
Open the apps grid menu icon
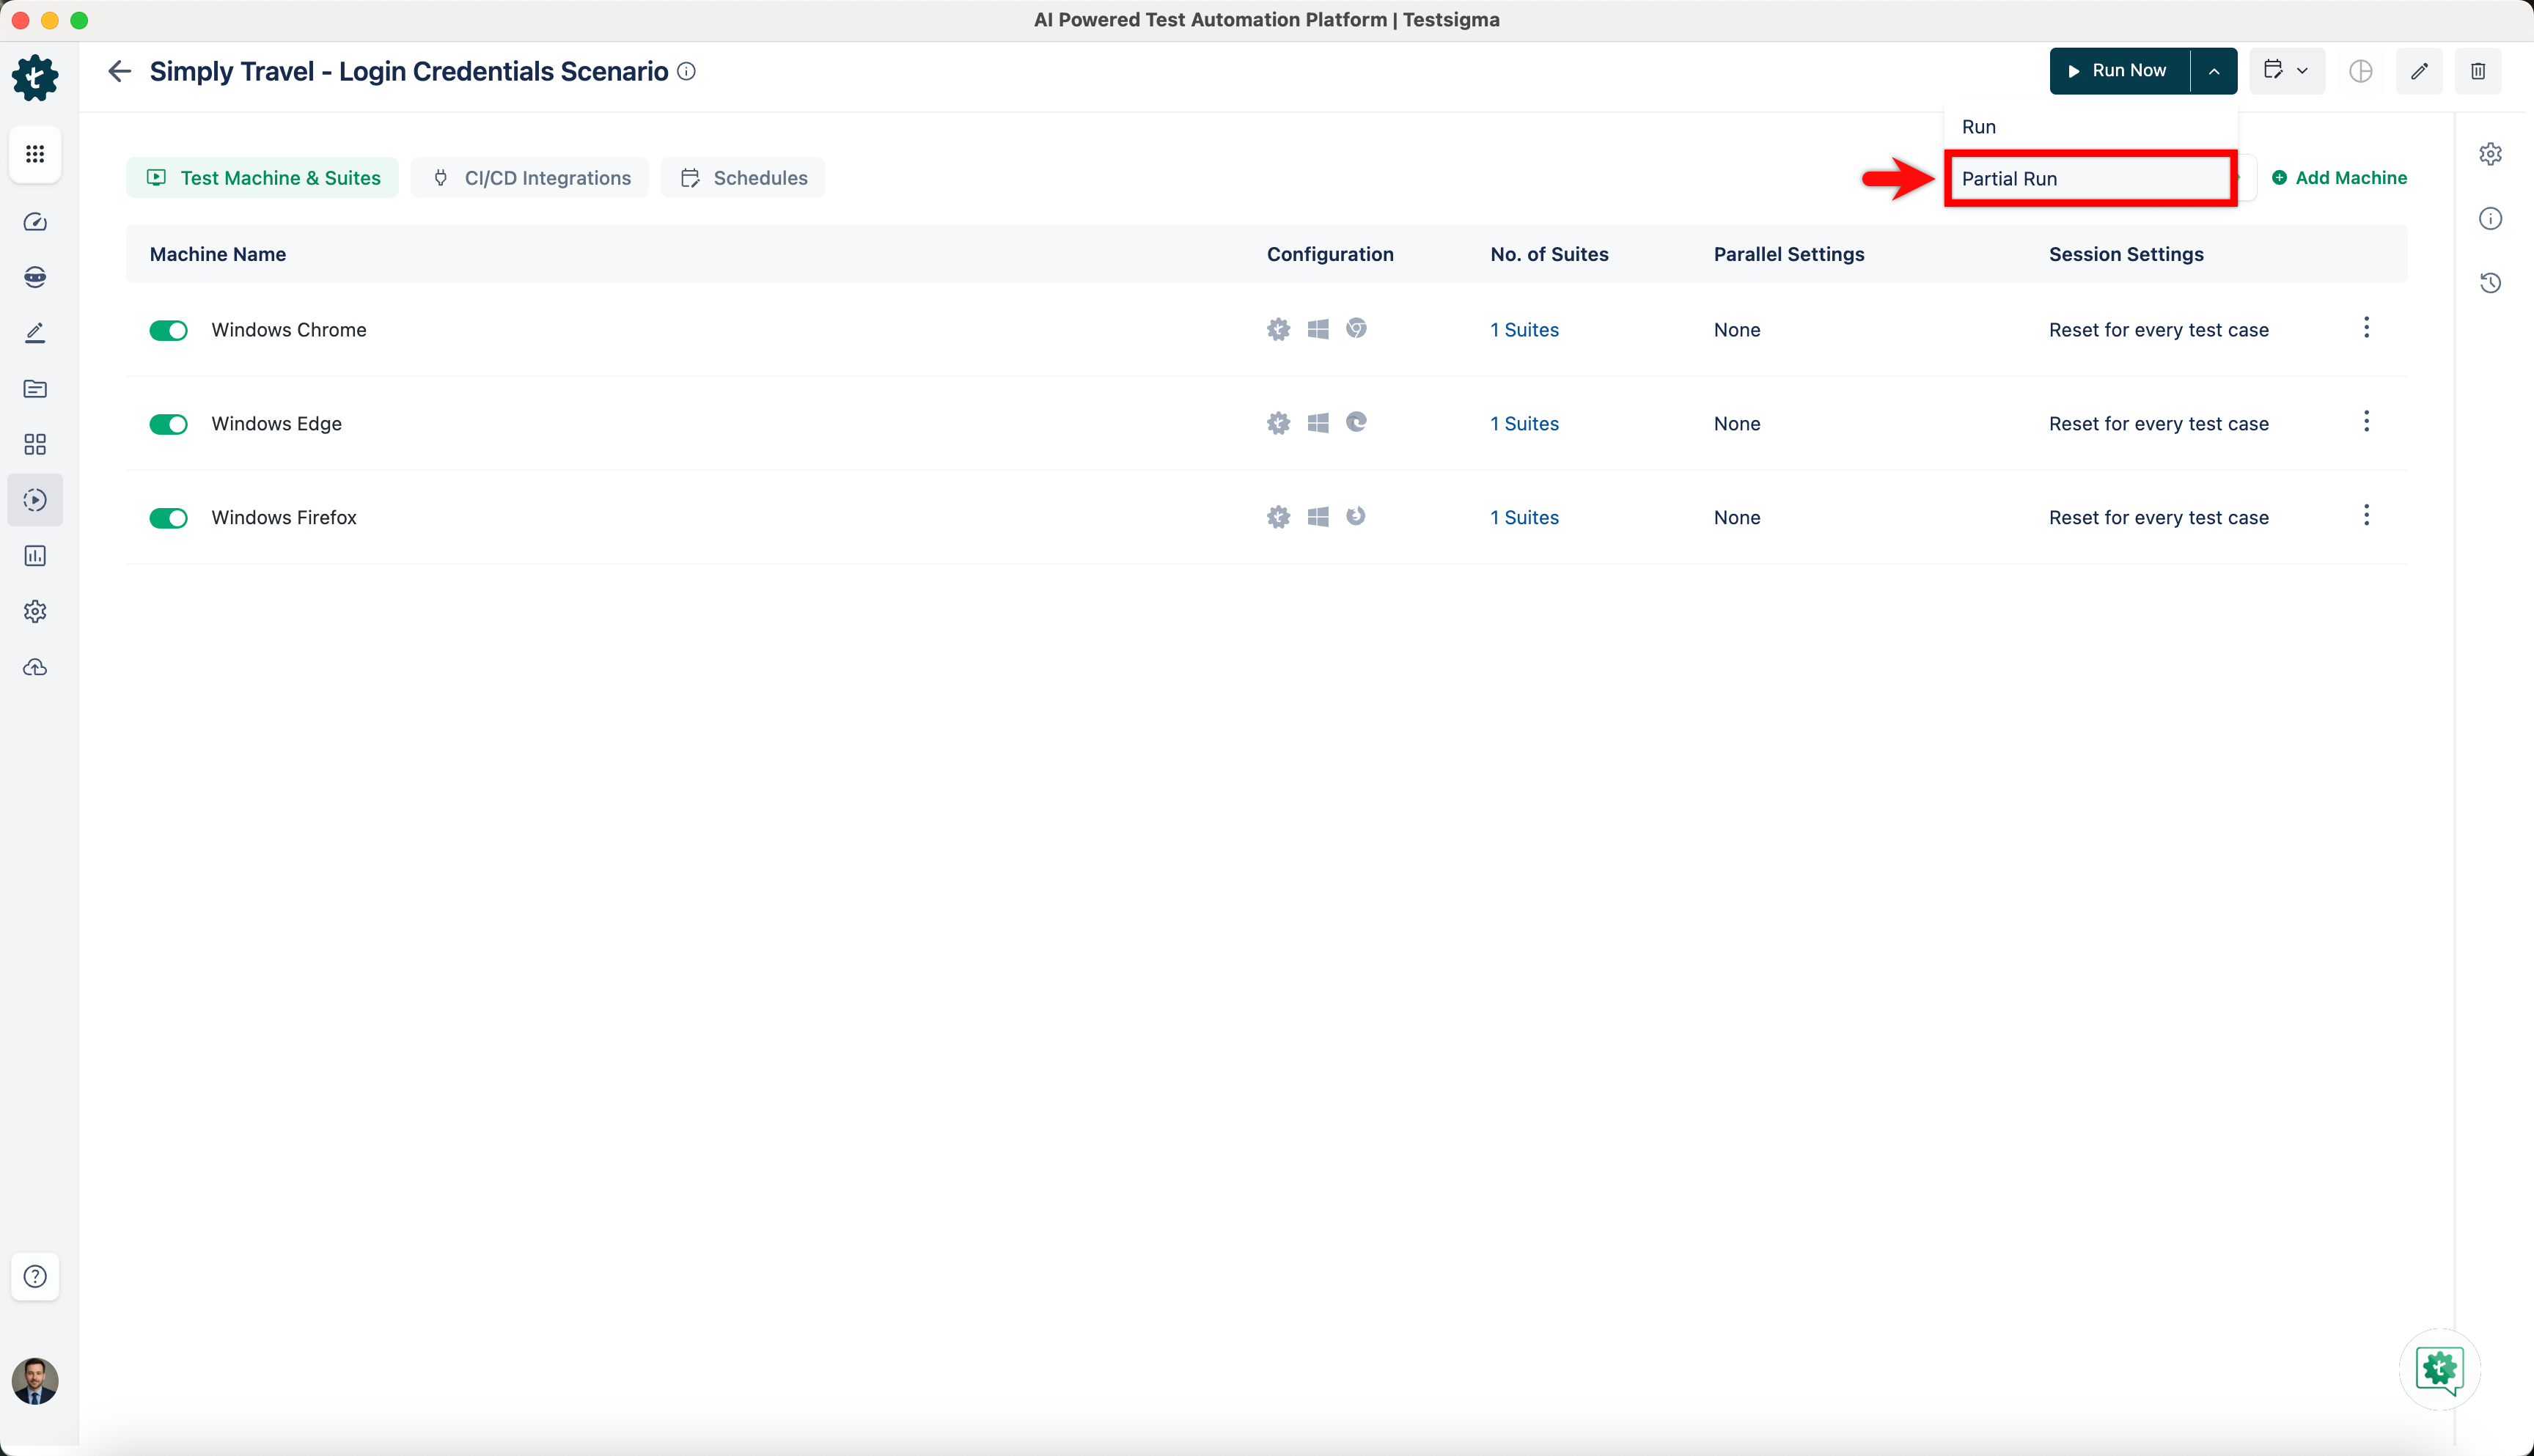click(x=35, y=154)
